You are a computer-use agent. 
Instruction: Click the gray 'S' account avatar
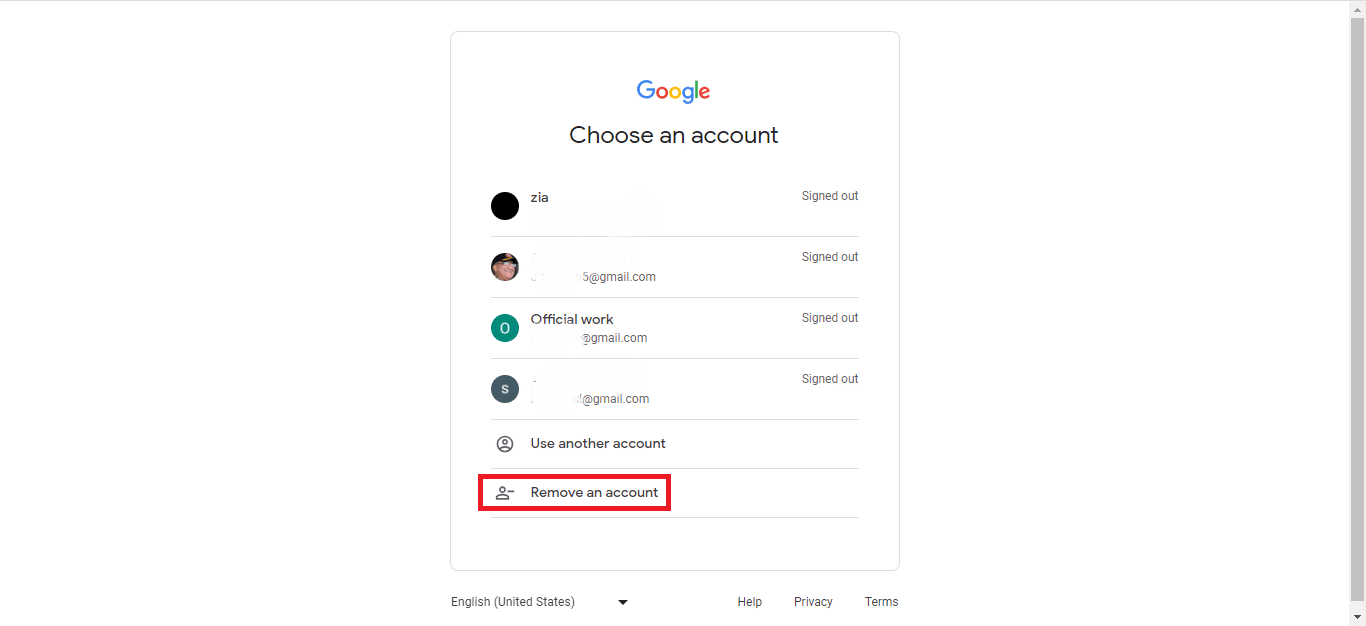coord(505,389)
